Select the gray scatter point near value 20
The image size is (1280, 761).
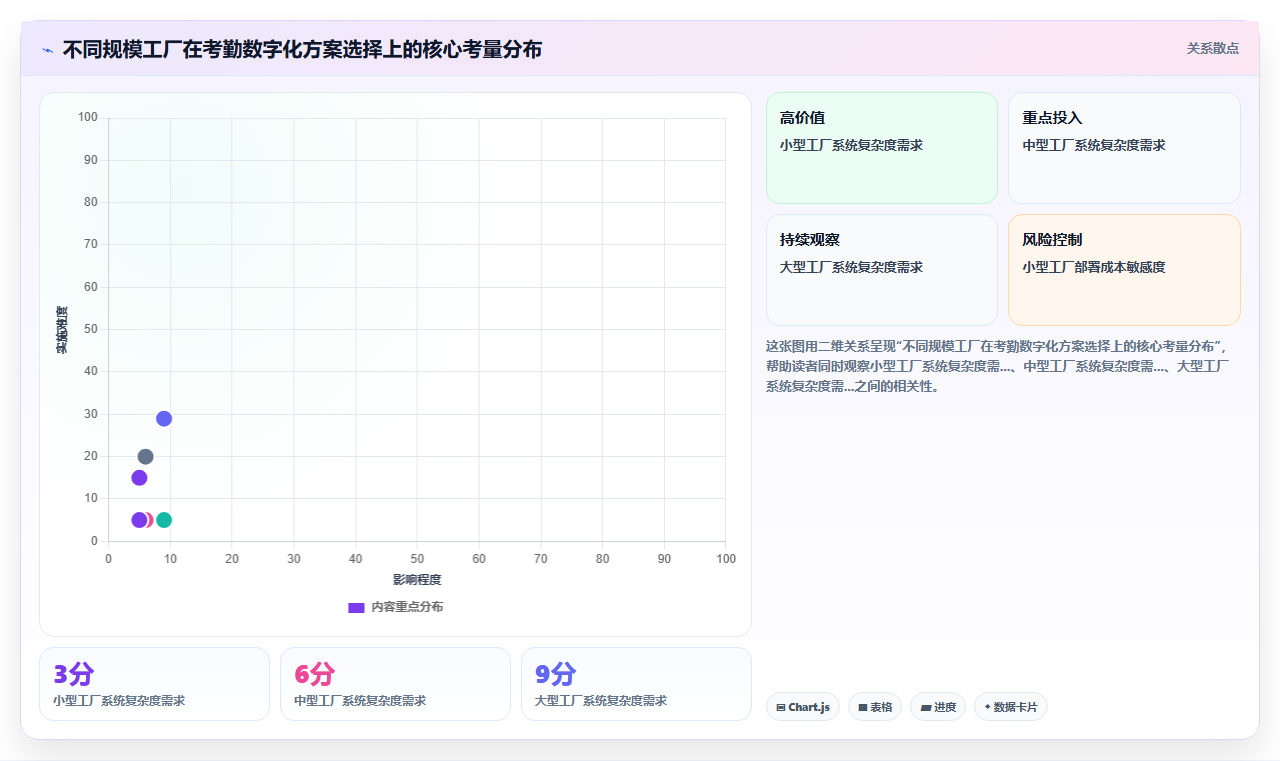point(145,456)
